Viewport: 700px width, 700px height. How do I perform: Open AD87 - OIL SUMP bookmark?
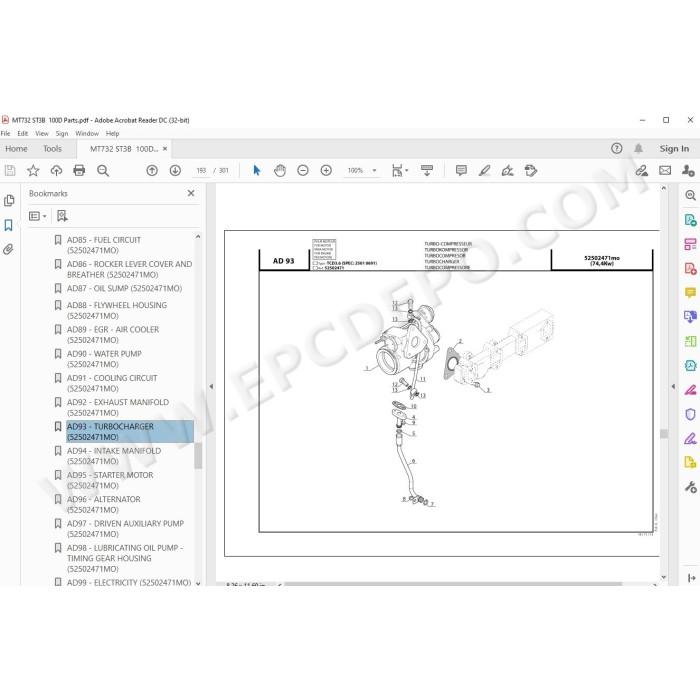click(125, 288)
